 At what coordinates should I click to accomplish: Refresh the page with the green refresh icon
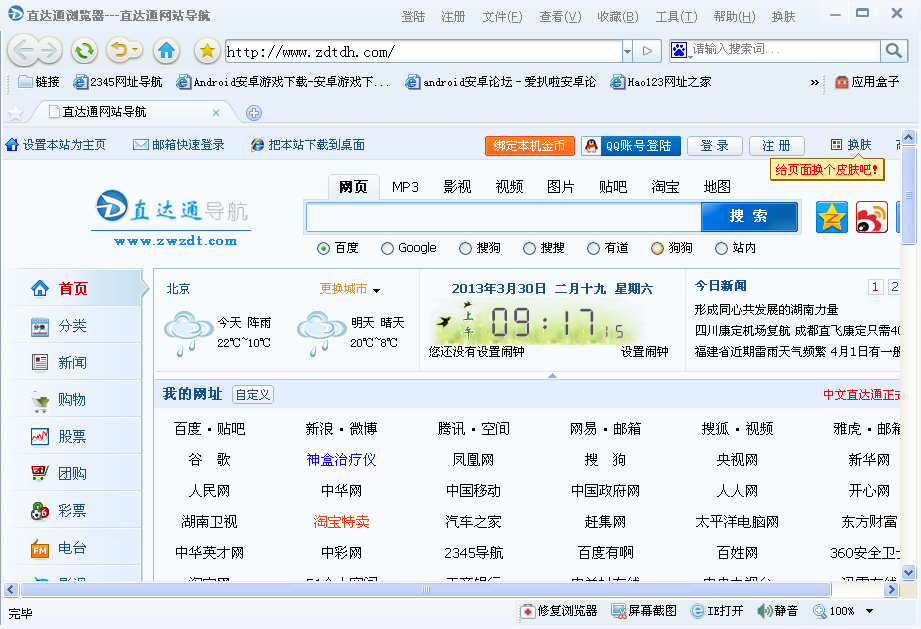[x=85, y=51]
